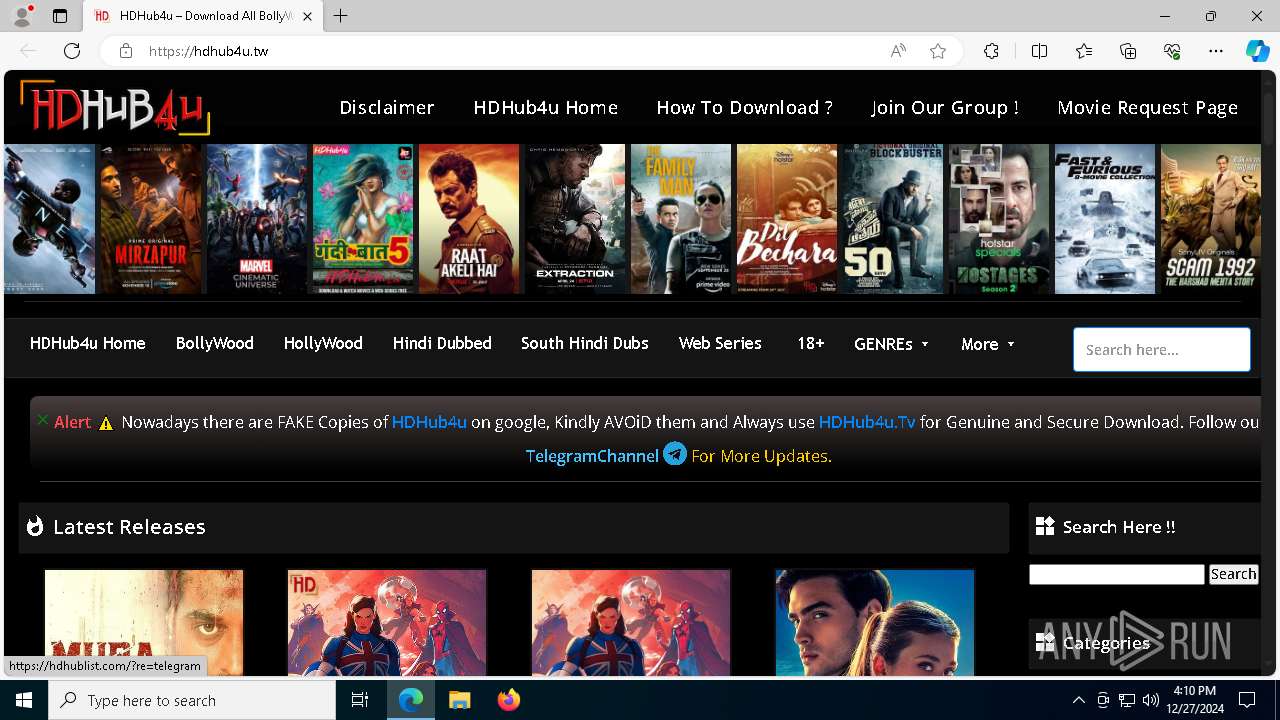Open the Mirzapur poster thumbnail
Viewport: 1280px width, 720px height.
coord(150,219)
